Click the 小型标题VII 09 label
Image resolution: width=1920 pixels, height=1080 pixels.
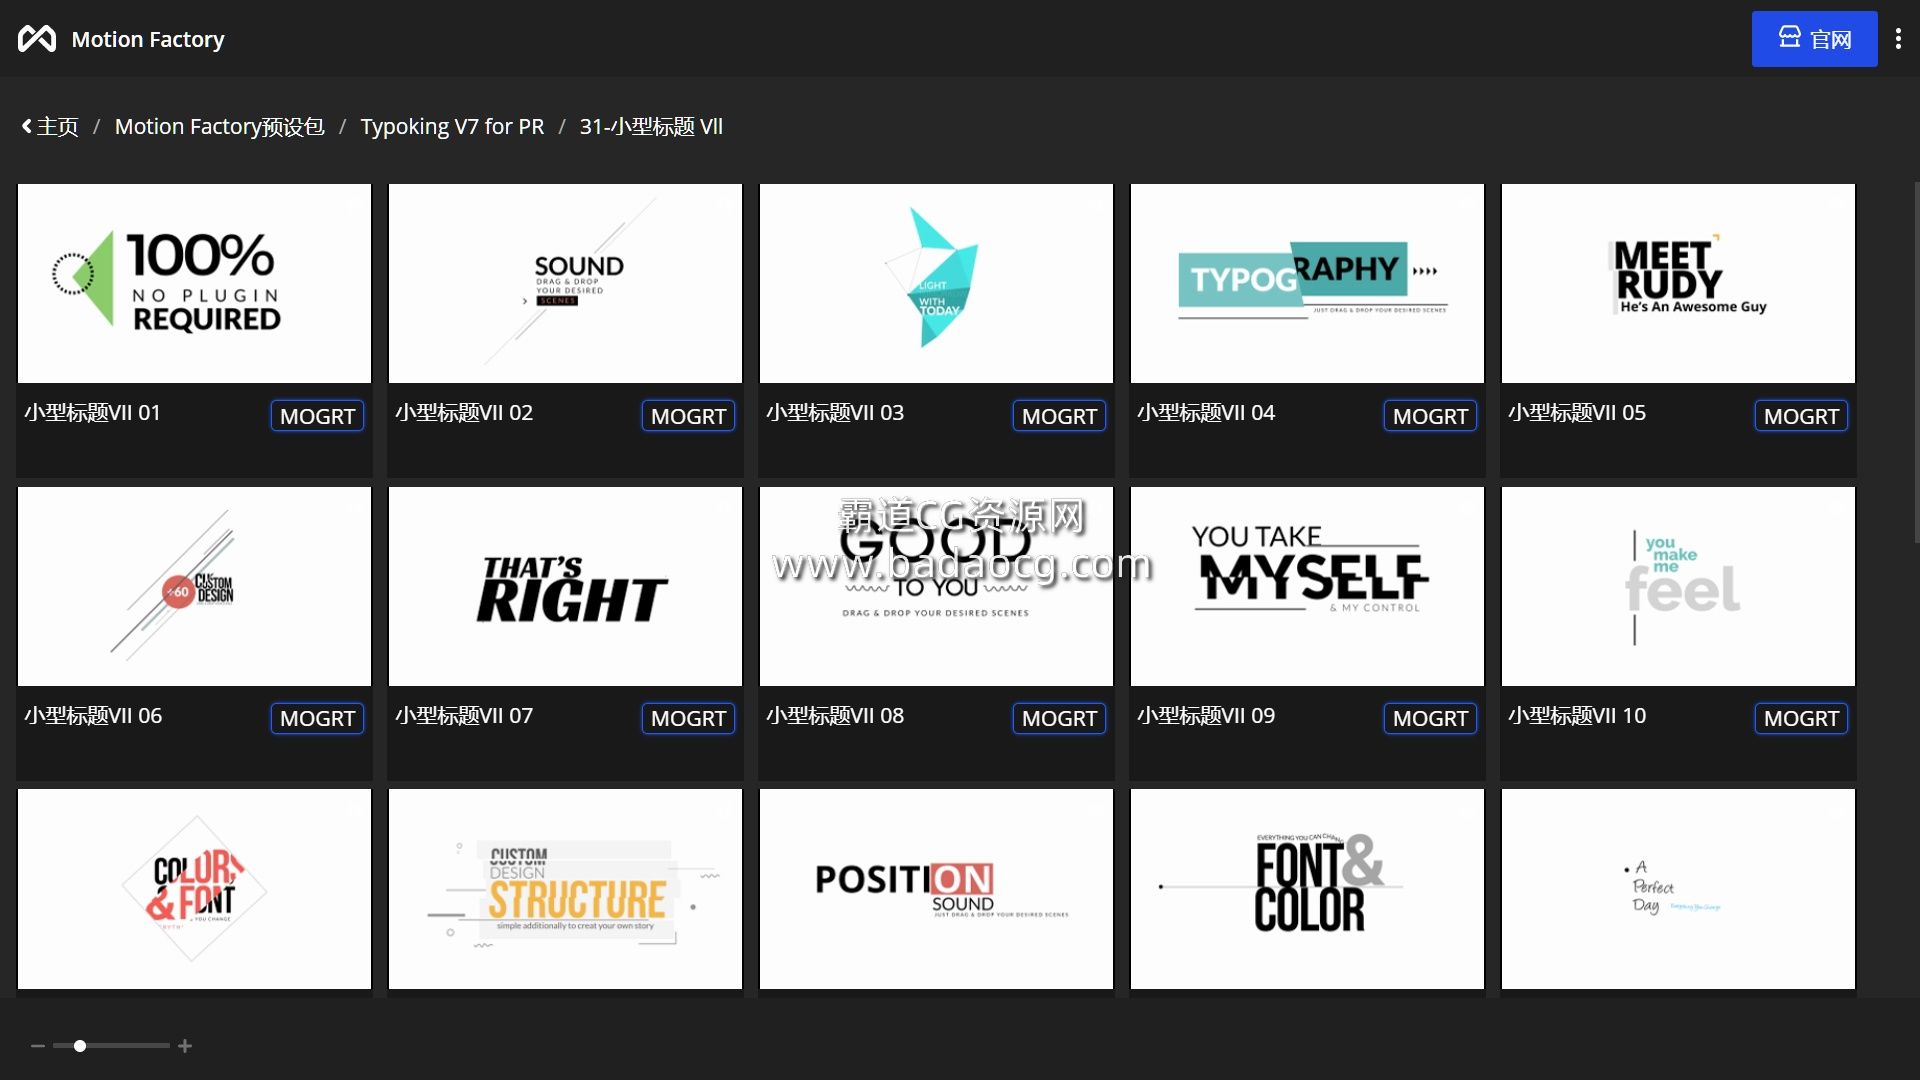pos(1206,716)
